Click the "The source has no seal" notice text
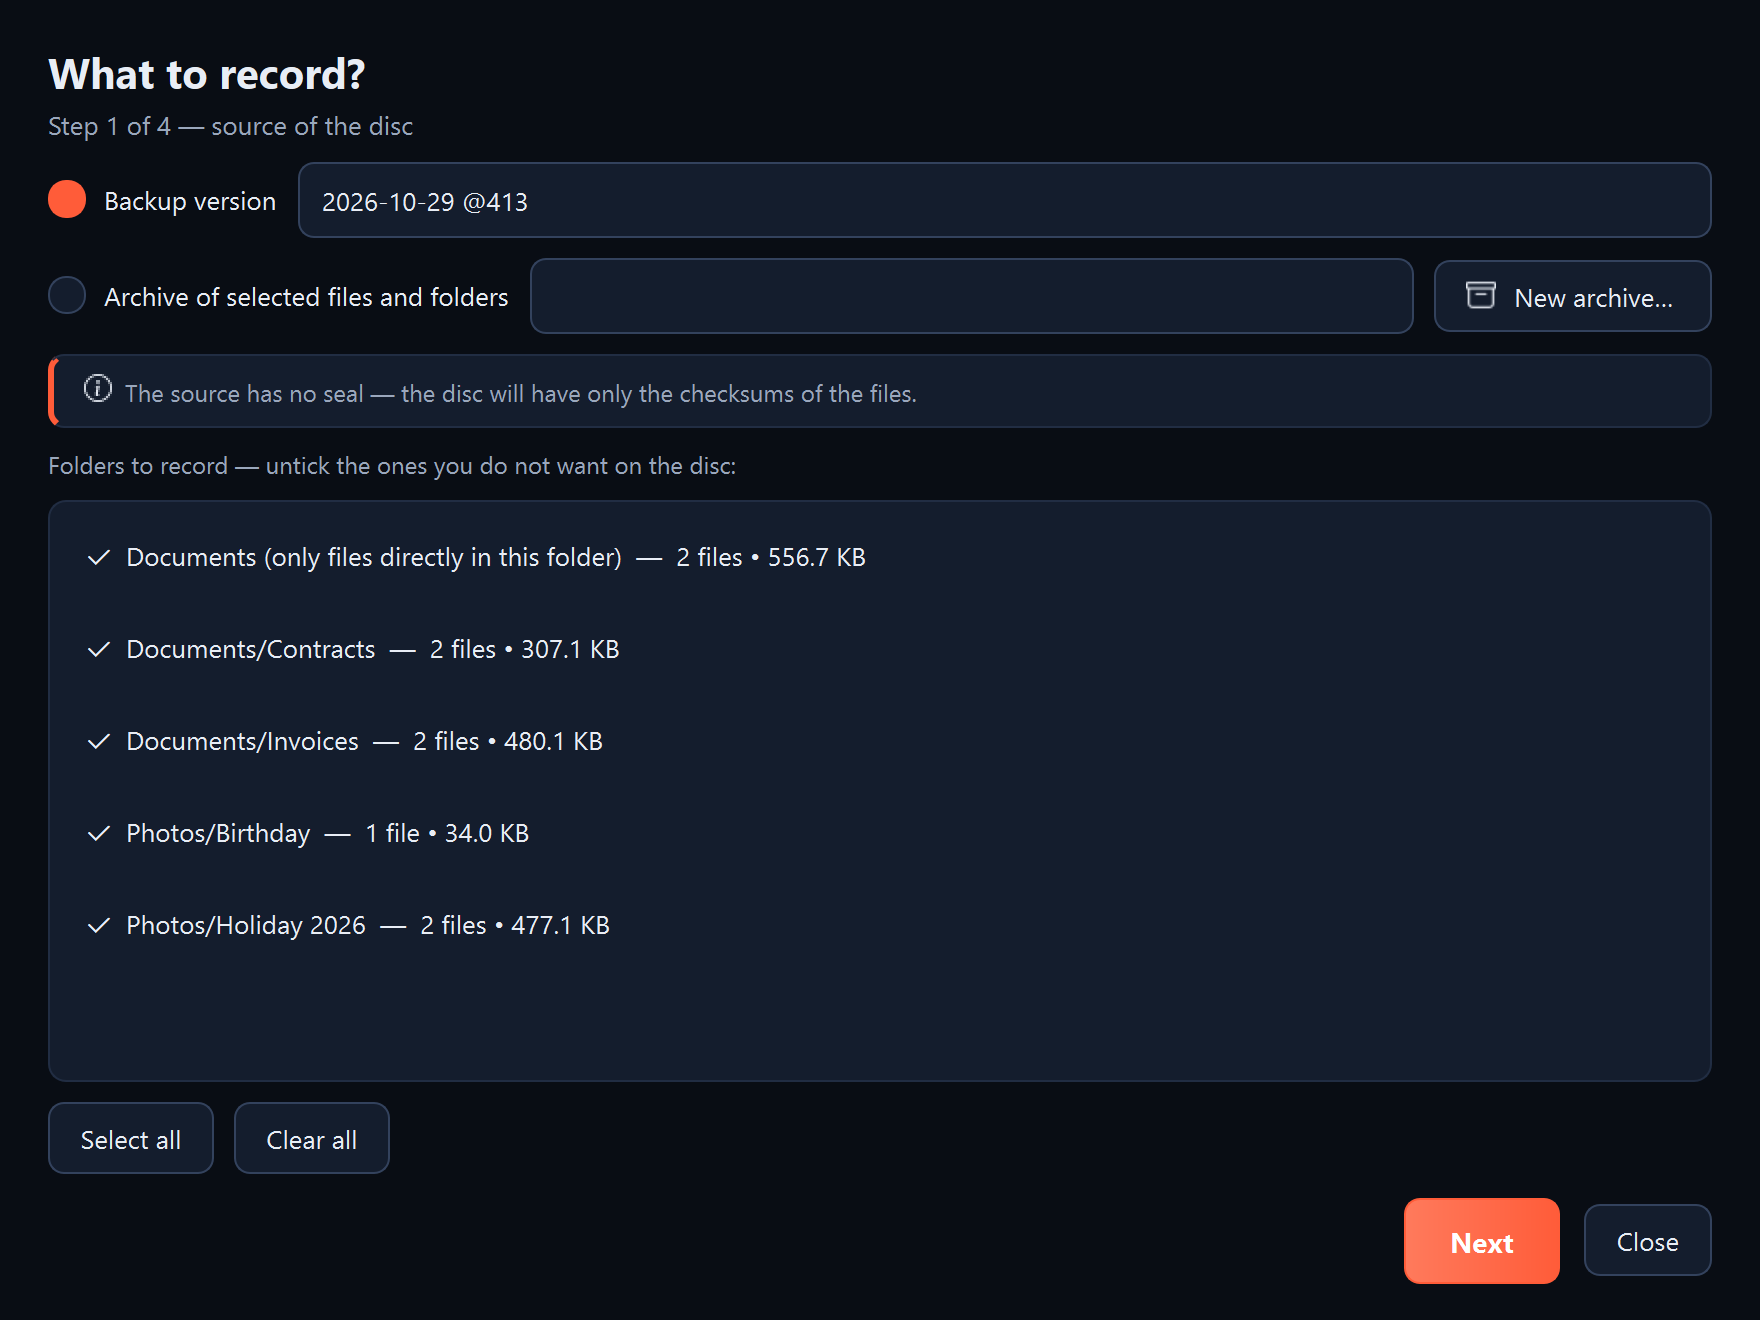The height and width of the screenshot is (1320, 1760). tap(521, 394)
